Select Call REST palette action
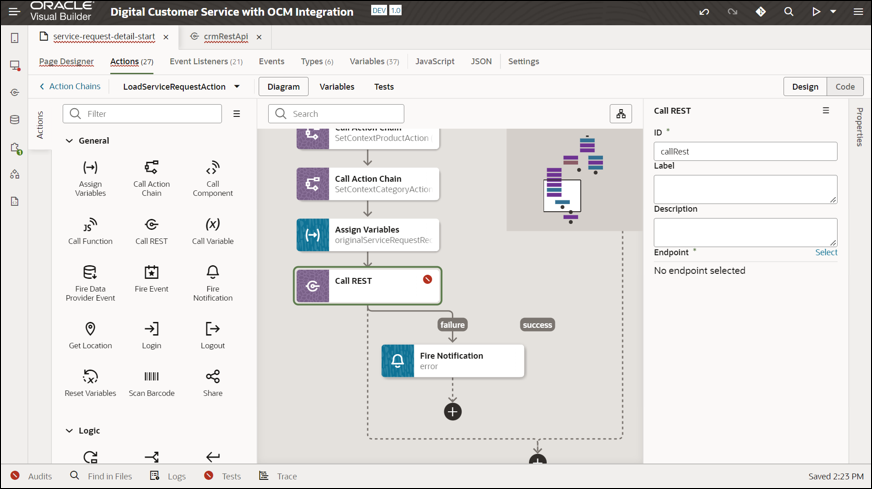The image size is (872, 489). coord(151,231)
